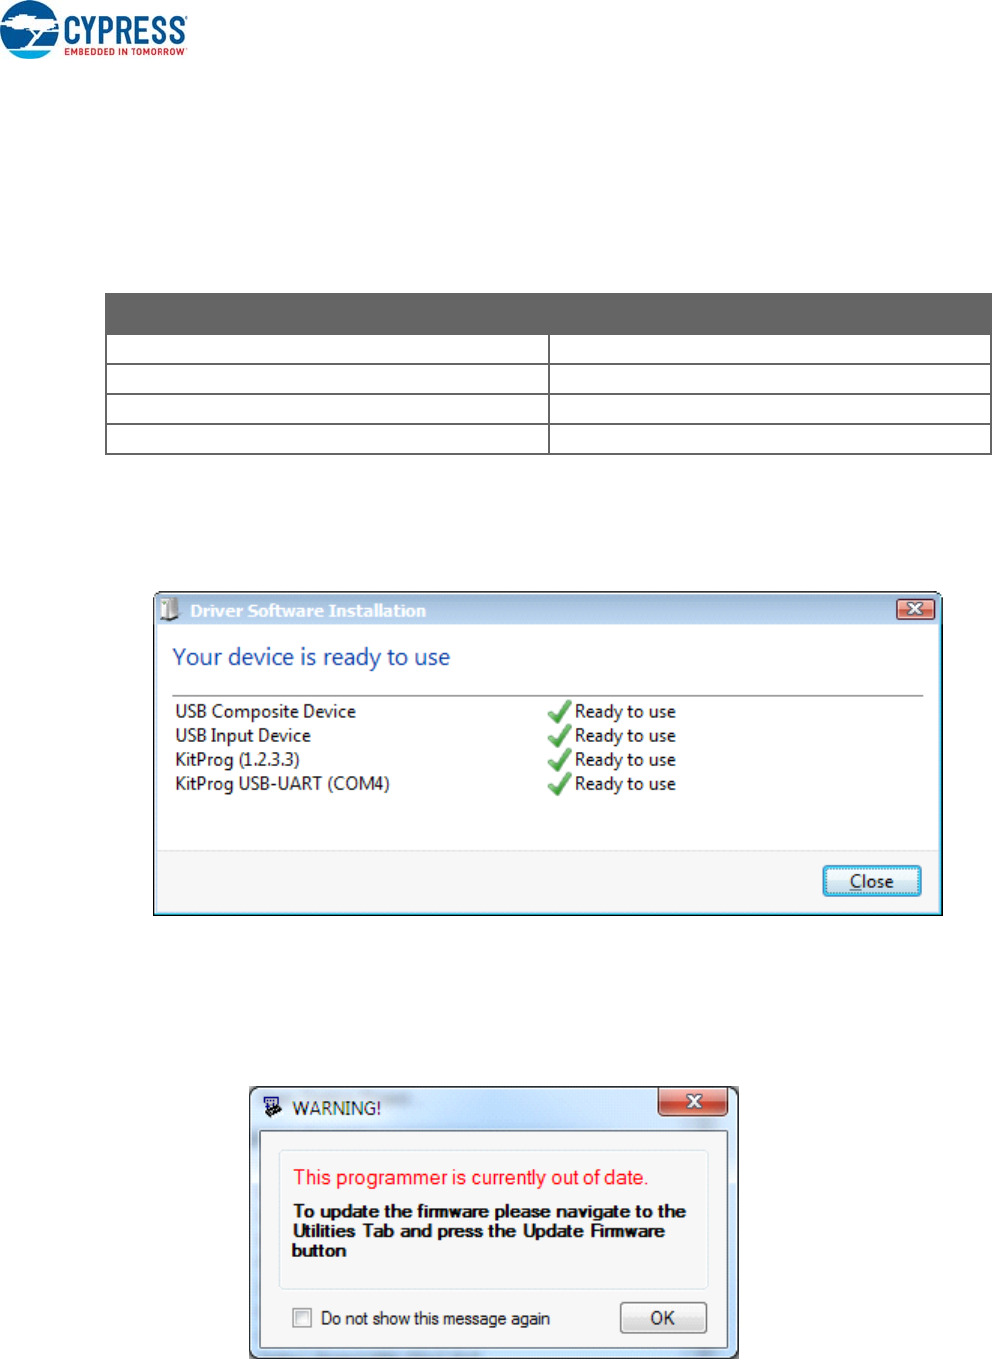Click the Driver Software Installation title icon
The image size is (992, 1360).
170,609
